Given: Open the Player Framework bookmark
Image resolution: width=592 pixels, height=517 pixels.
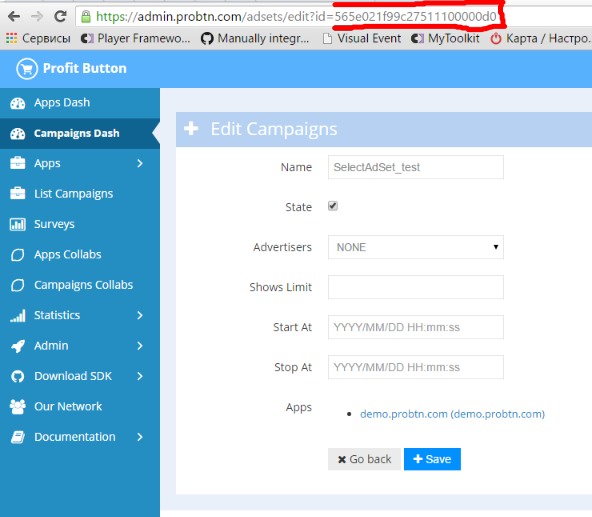Looking at the screenshot, I should (x=136, y=38).
